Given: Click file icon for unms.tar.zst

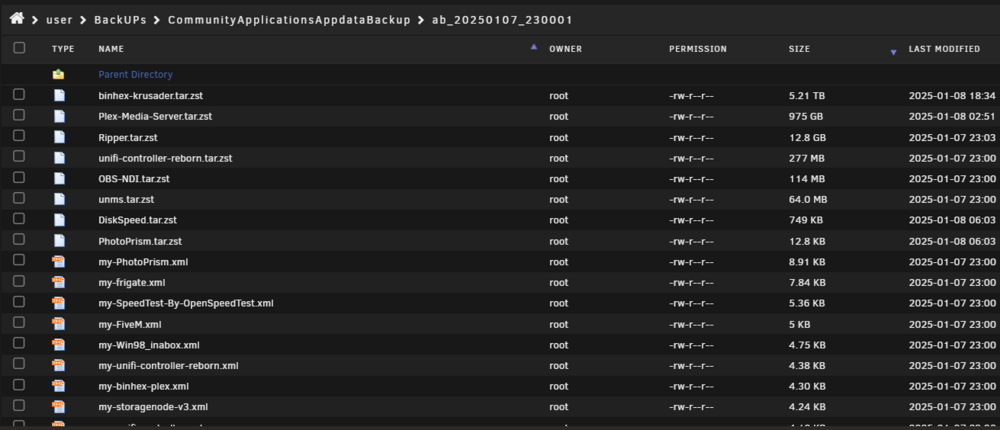Looking at the screenshot, I should [59, 200].
